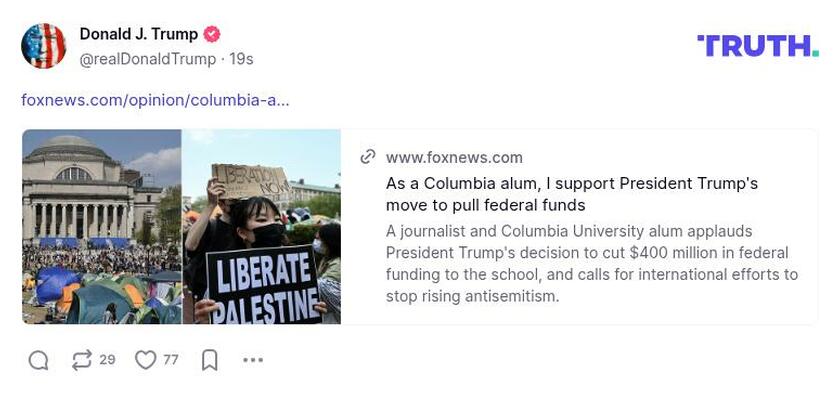The image size is (840, 406).
Task: Click the TRUTH. logo
Action: coord(757,45)
